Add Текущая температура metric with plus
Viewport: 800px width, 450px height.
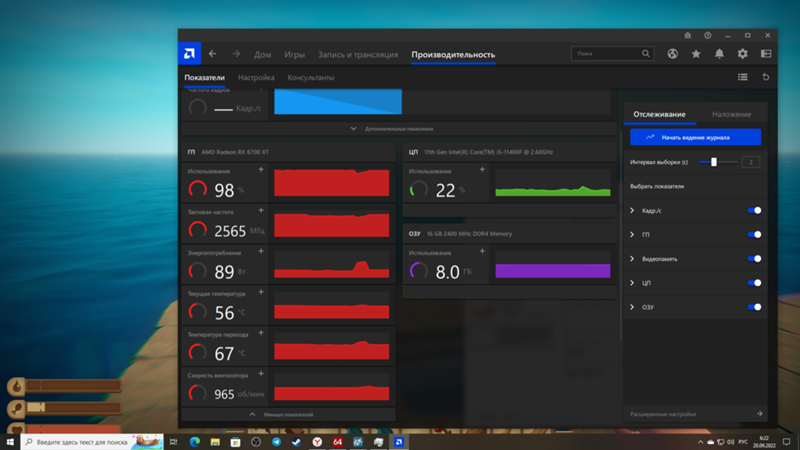point(261,292)
